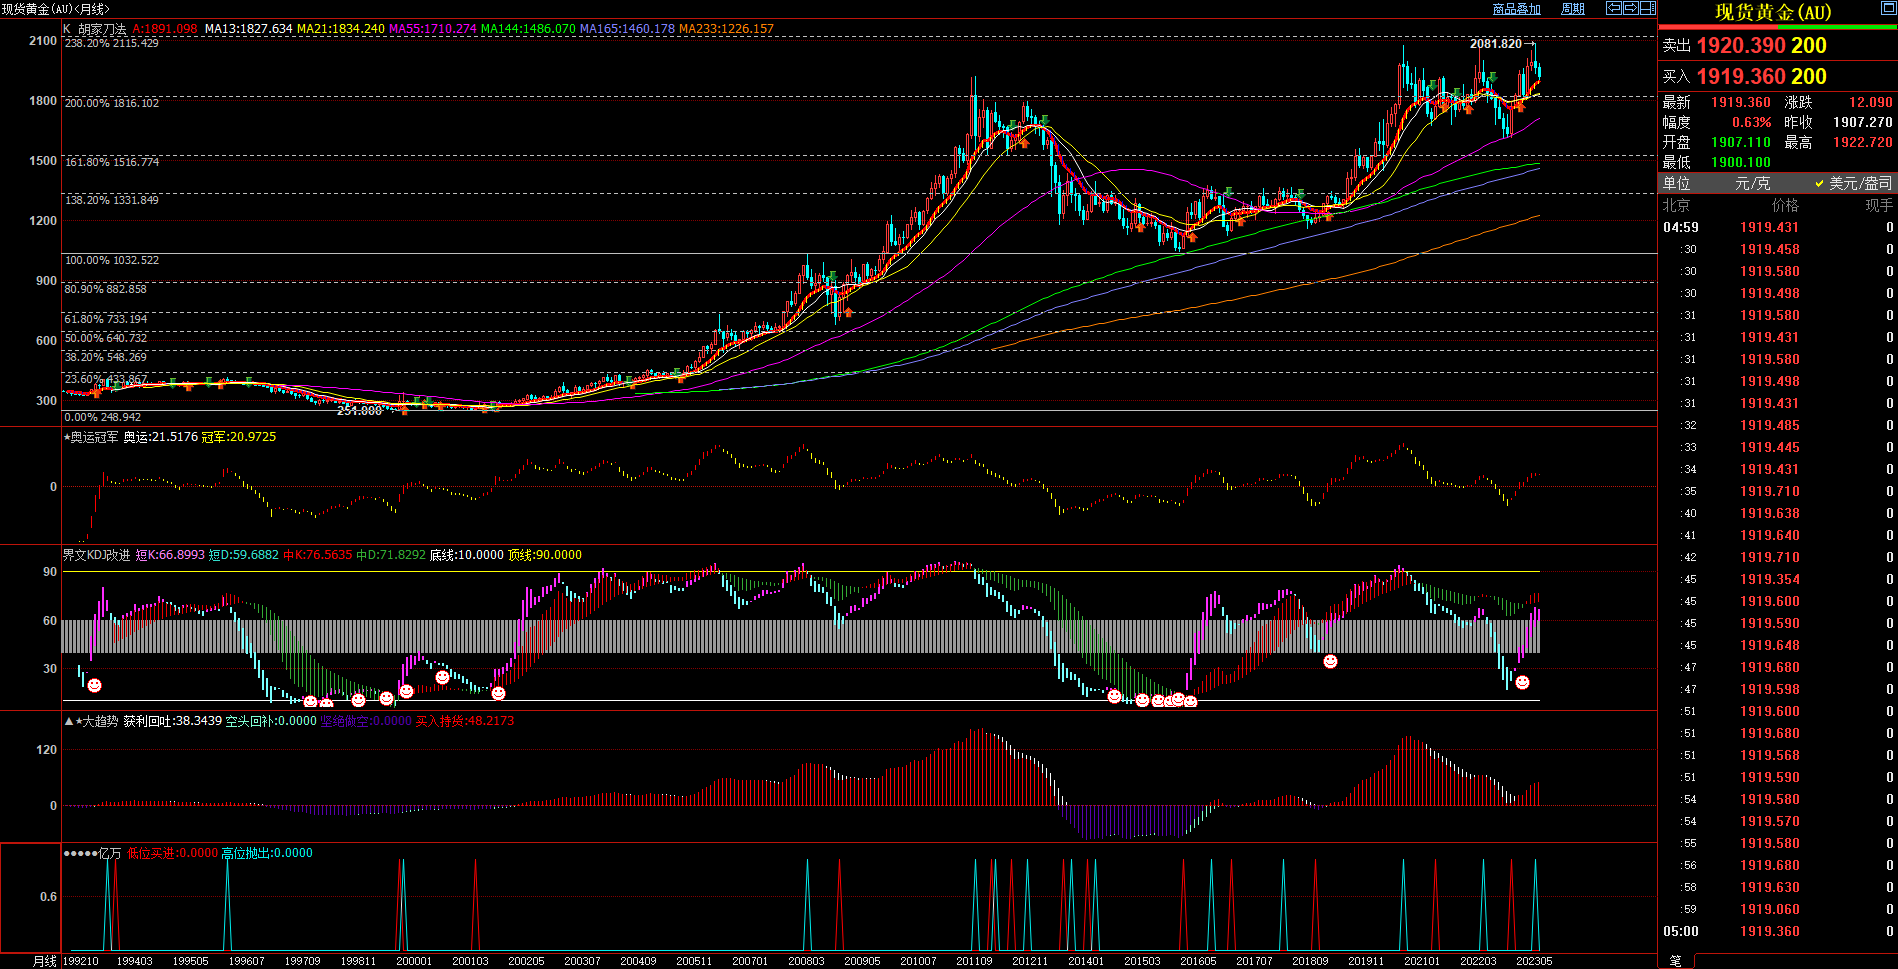Click the first smiley signal near 199210

point(94,685)
